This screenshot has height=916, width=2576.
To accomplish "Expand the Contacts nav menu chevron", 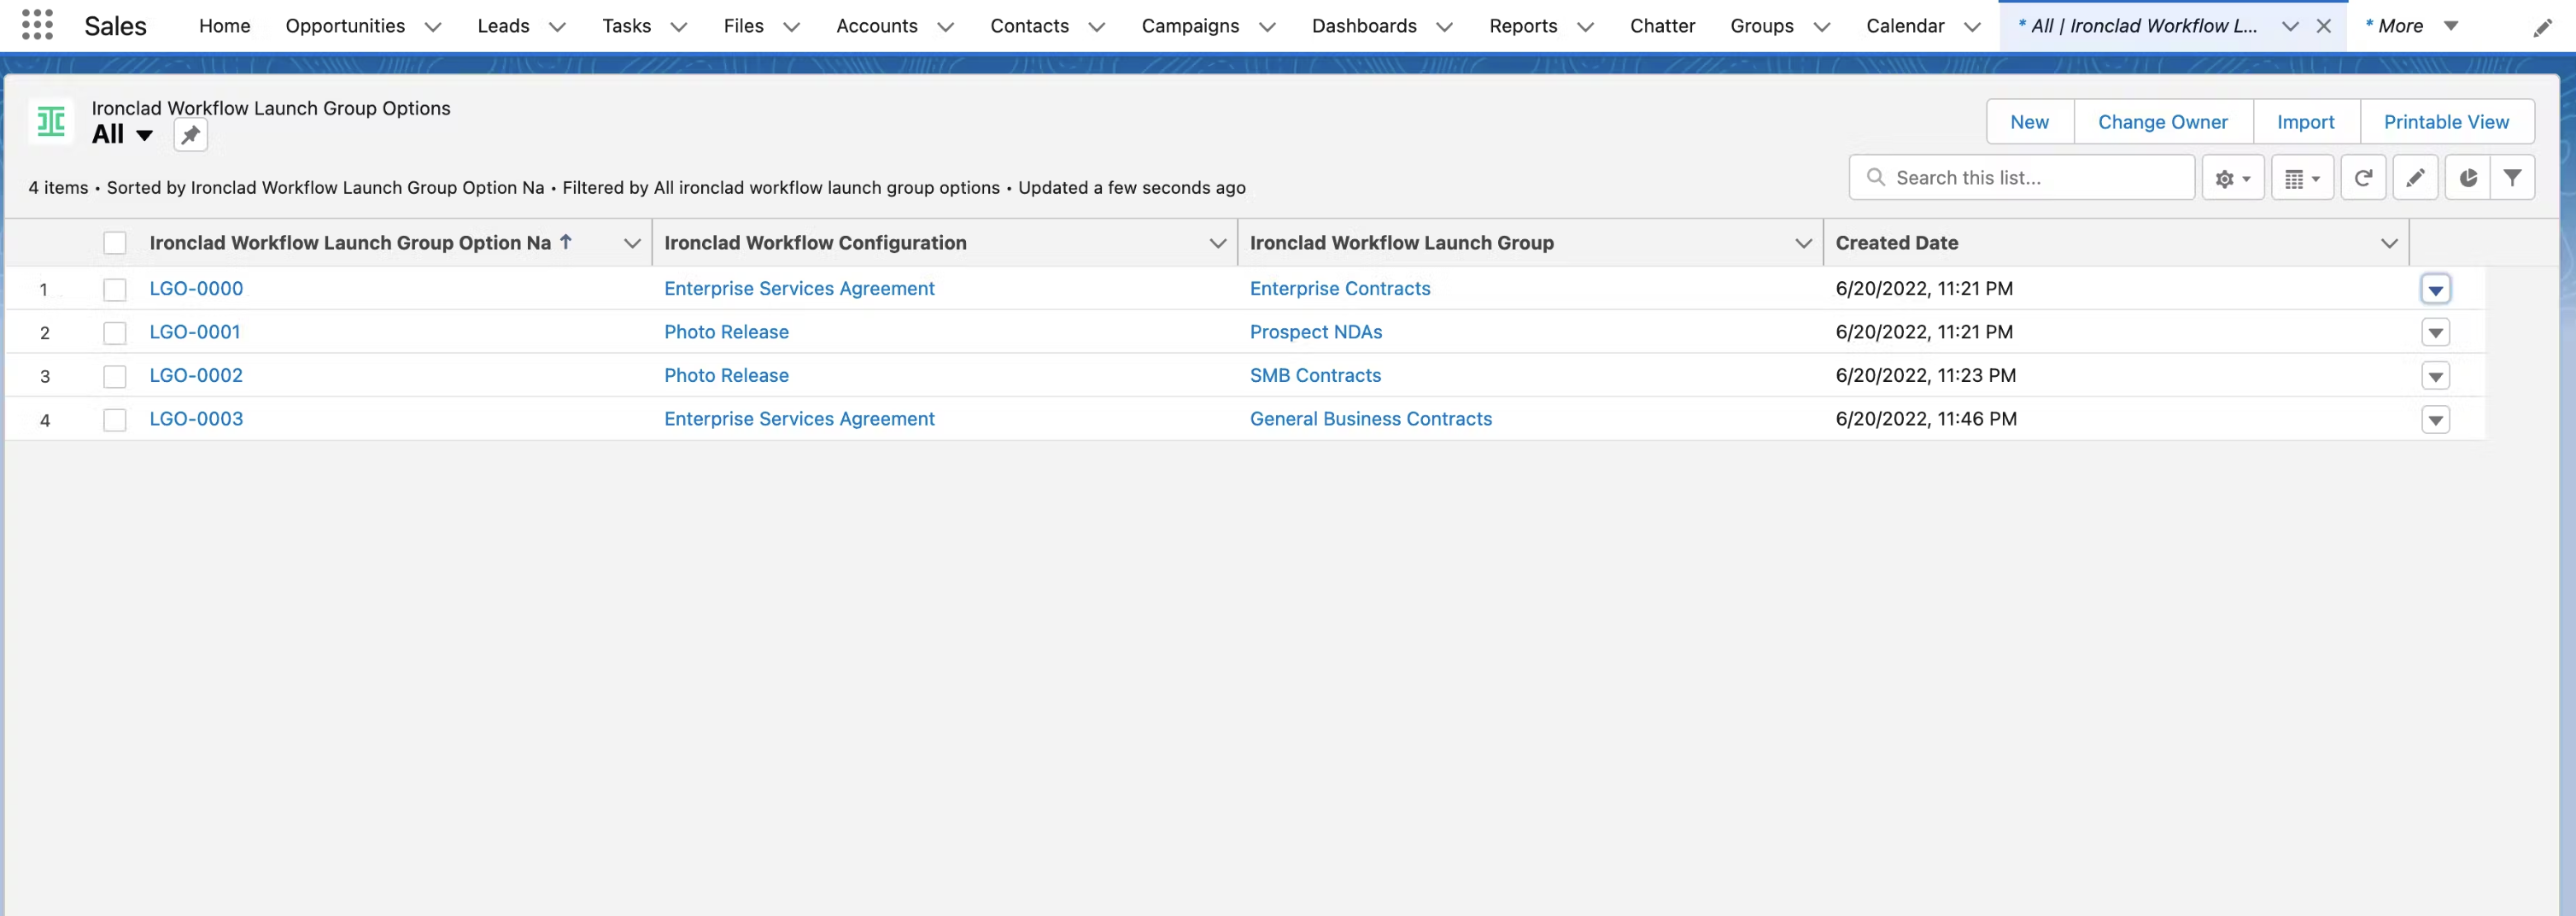I will [x=1097, y=27].
